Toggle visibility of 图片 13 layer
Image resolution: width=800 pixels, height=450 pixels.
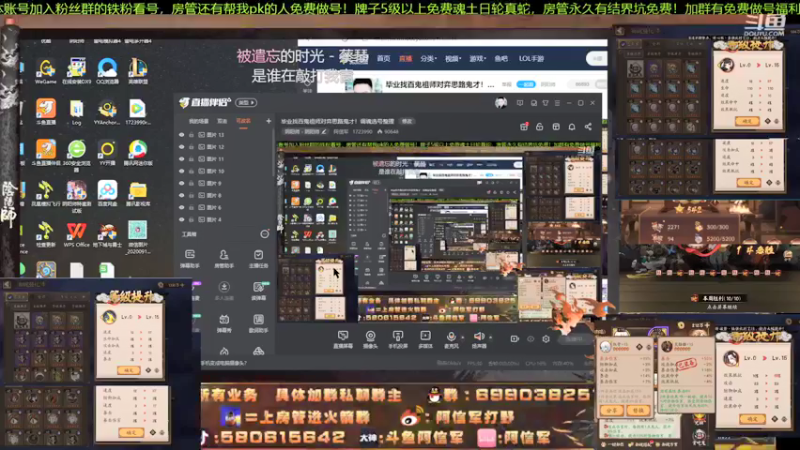click(182, 135)
